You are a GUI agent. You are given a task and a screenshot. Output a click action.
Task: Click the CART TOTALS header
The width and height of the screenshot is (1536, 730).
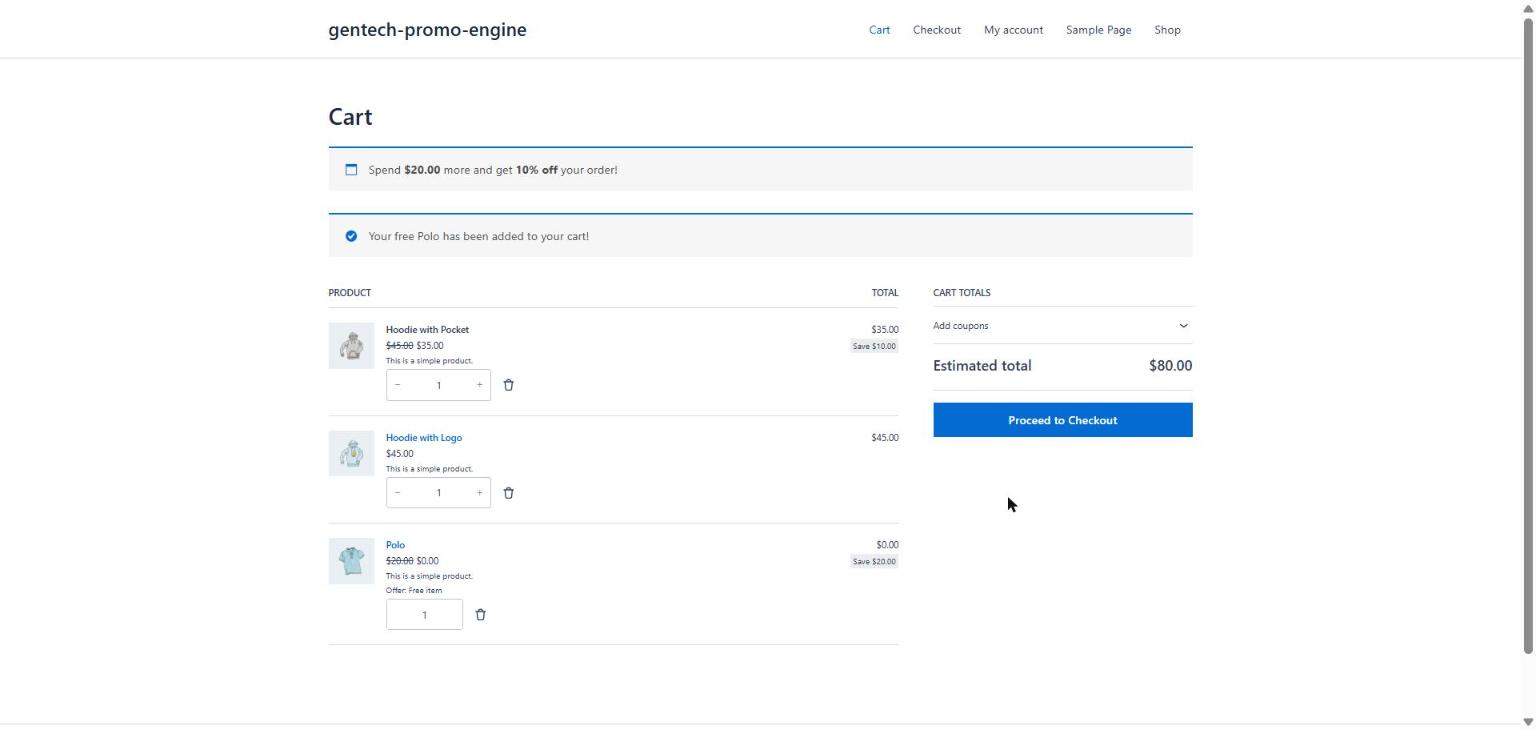[x=962, y=293]
